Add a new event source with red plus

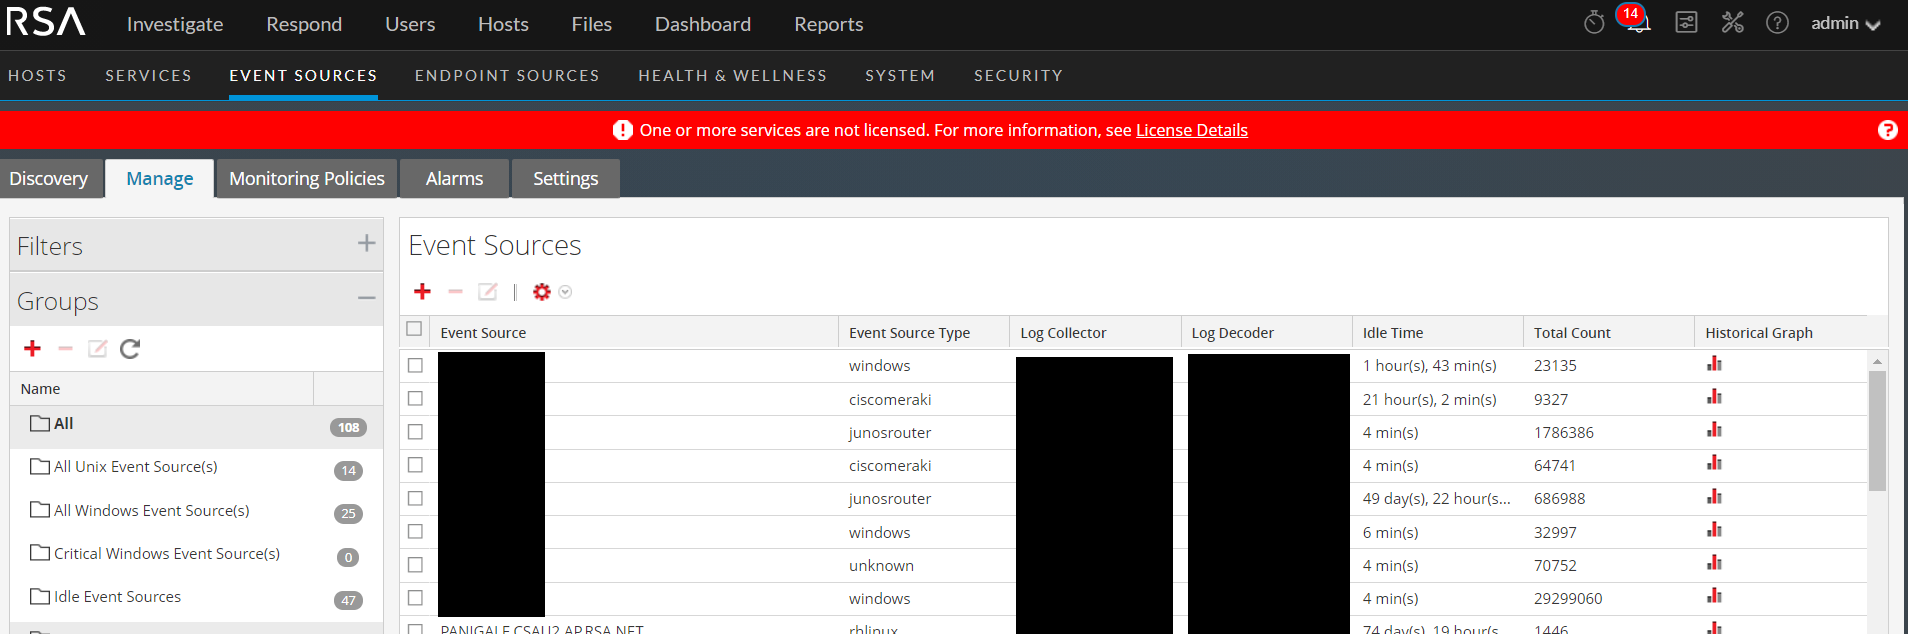(422, 291)
